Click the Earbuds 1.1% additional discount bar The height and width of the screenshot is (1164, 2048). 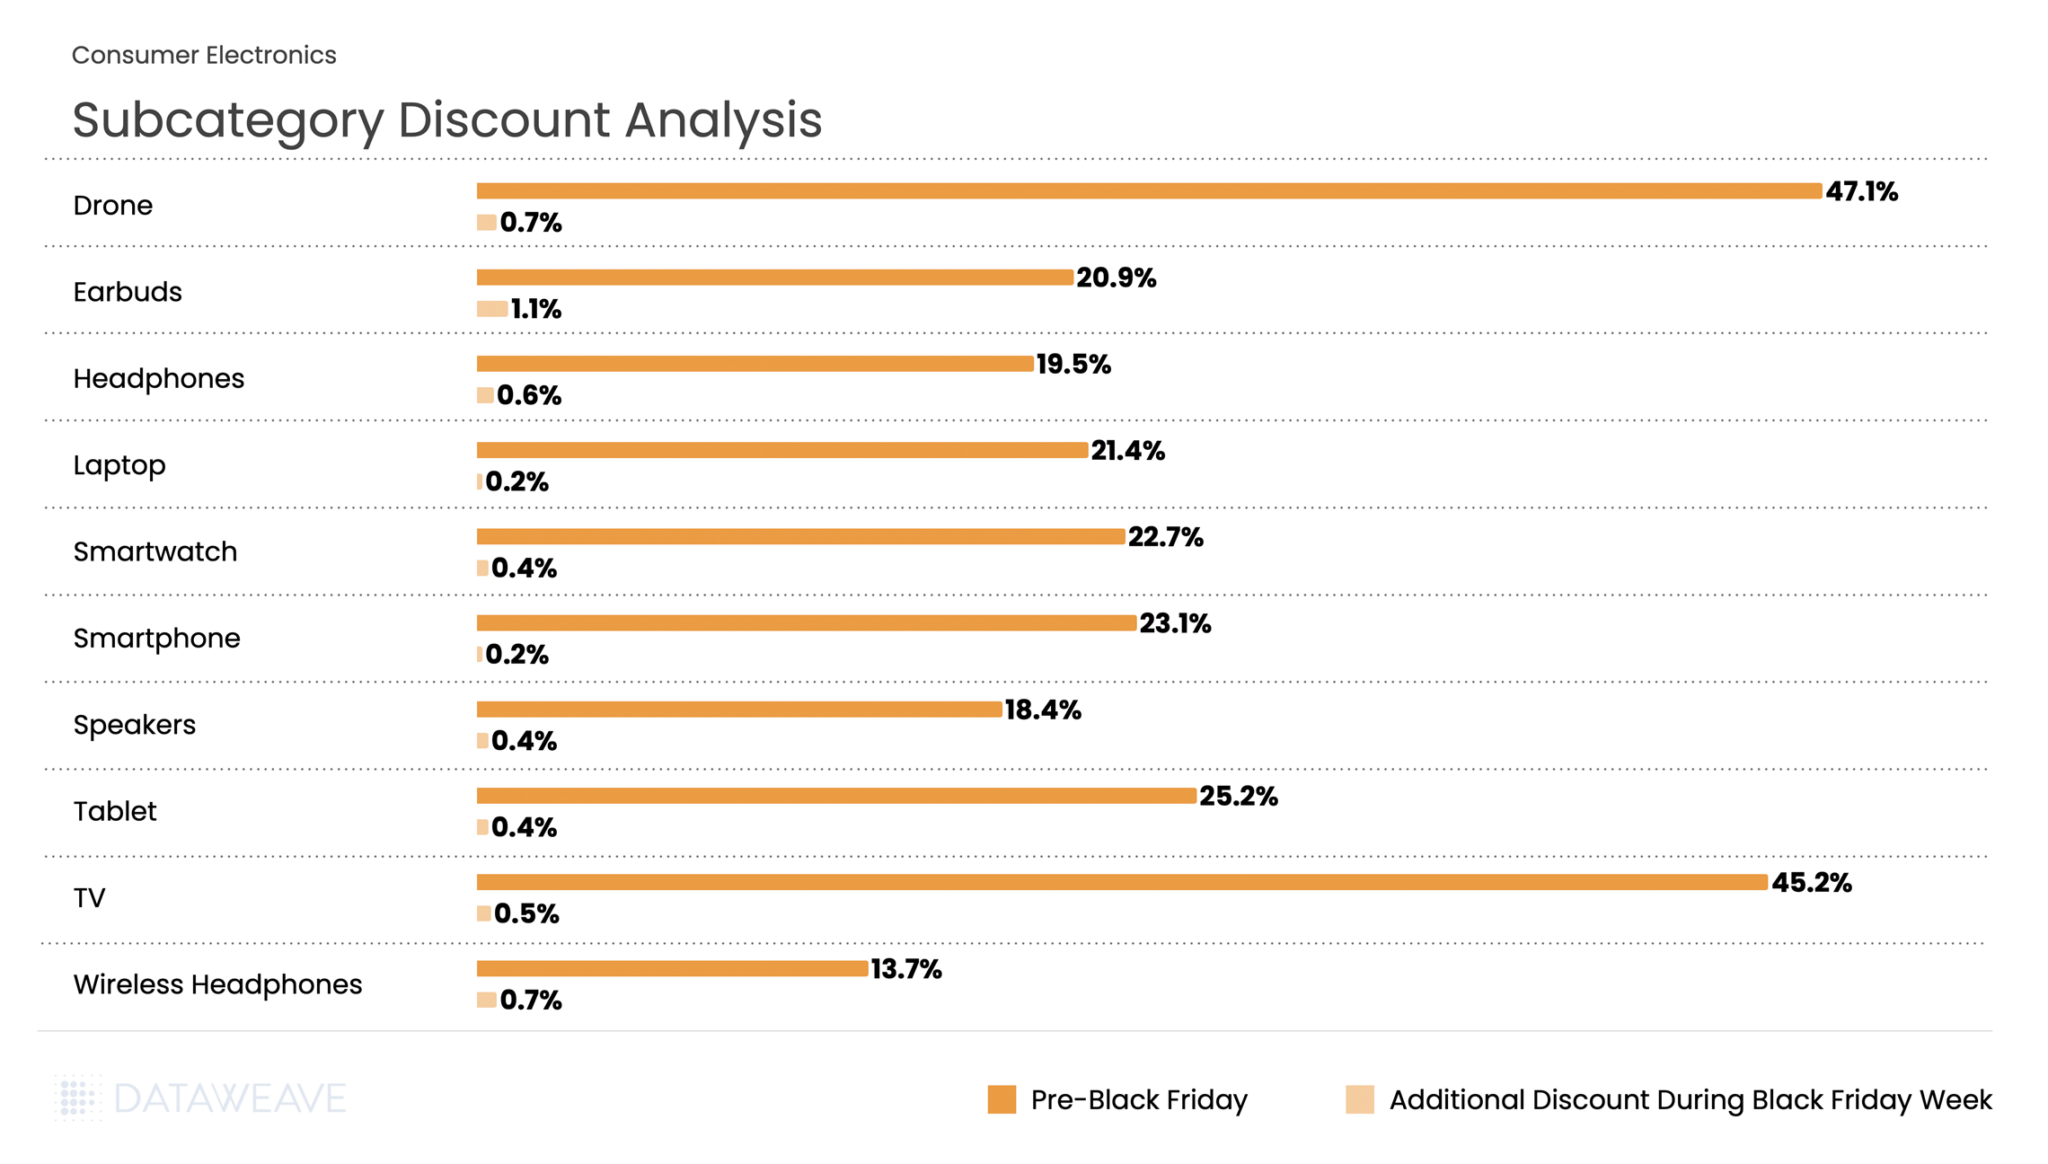tap(492, 309)
